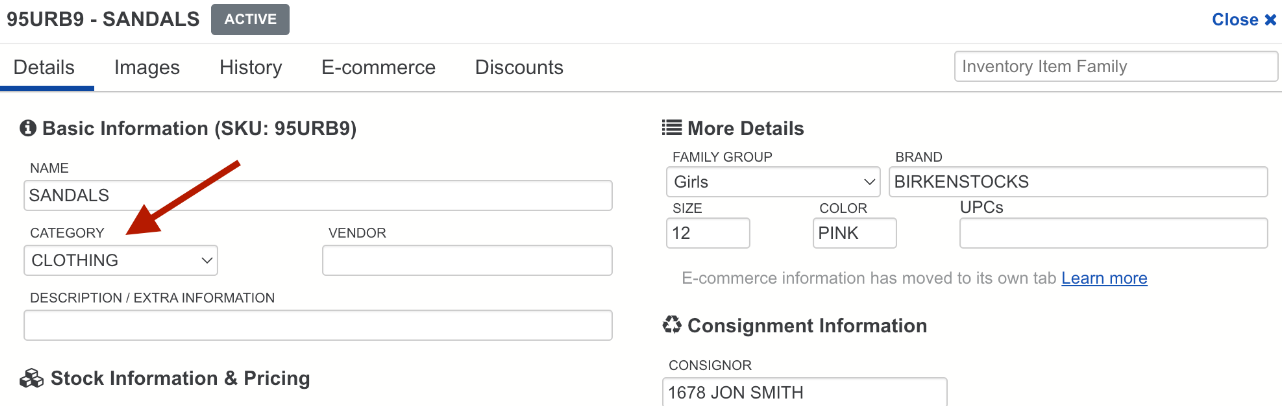Open the CATEGORY dropdown showing CLOTHING

coord(121,260)
